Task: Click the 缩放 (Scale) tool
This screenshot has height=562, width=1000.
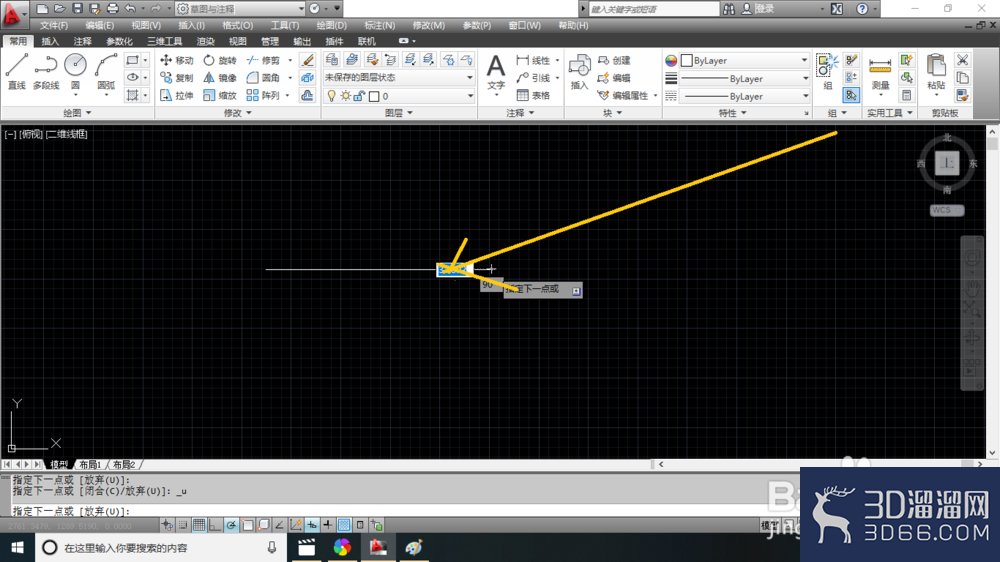Action: click(x=220, y=96)
